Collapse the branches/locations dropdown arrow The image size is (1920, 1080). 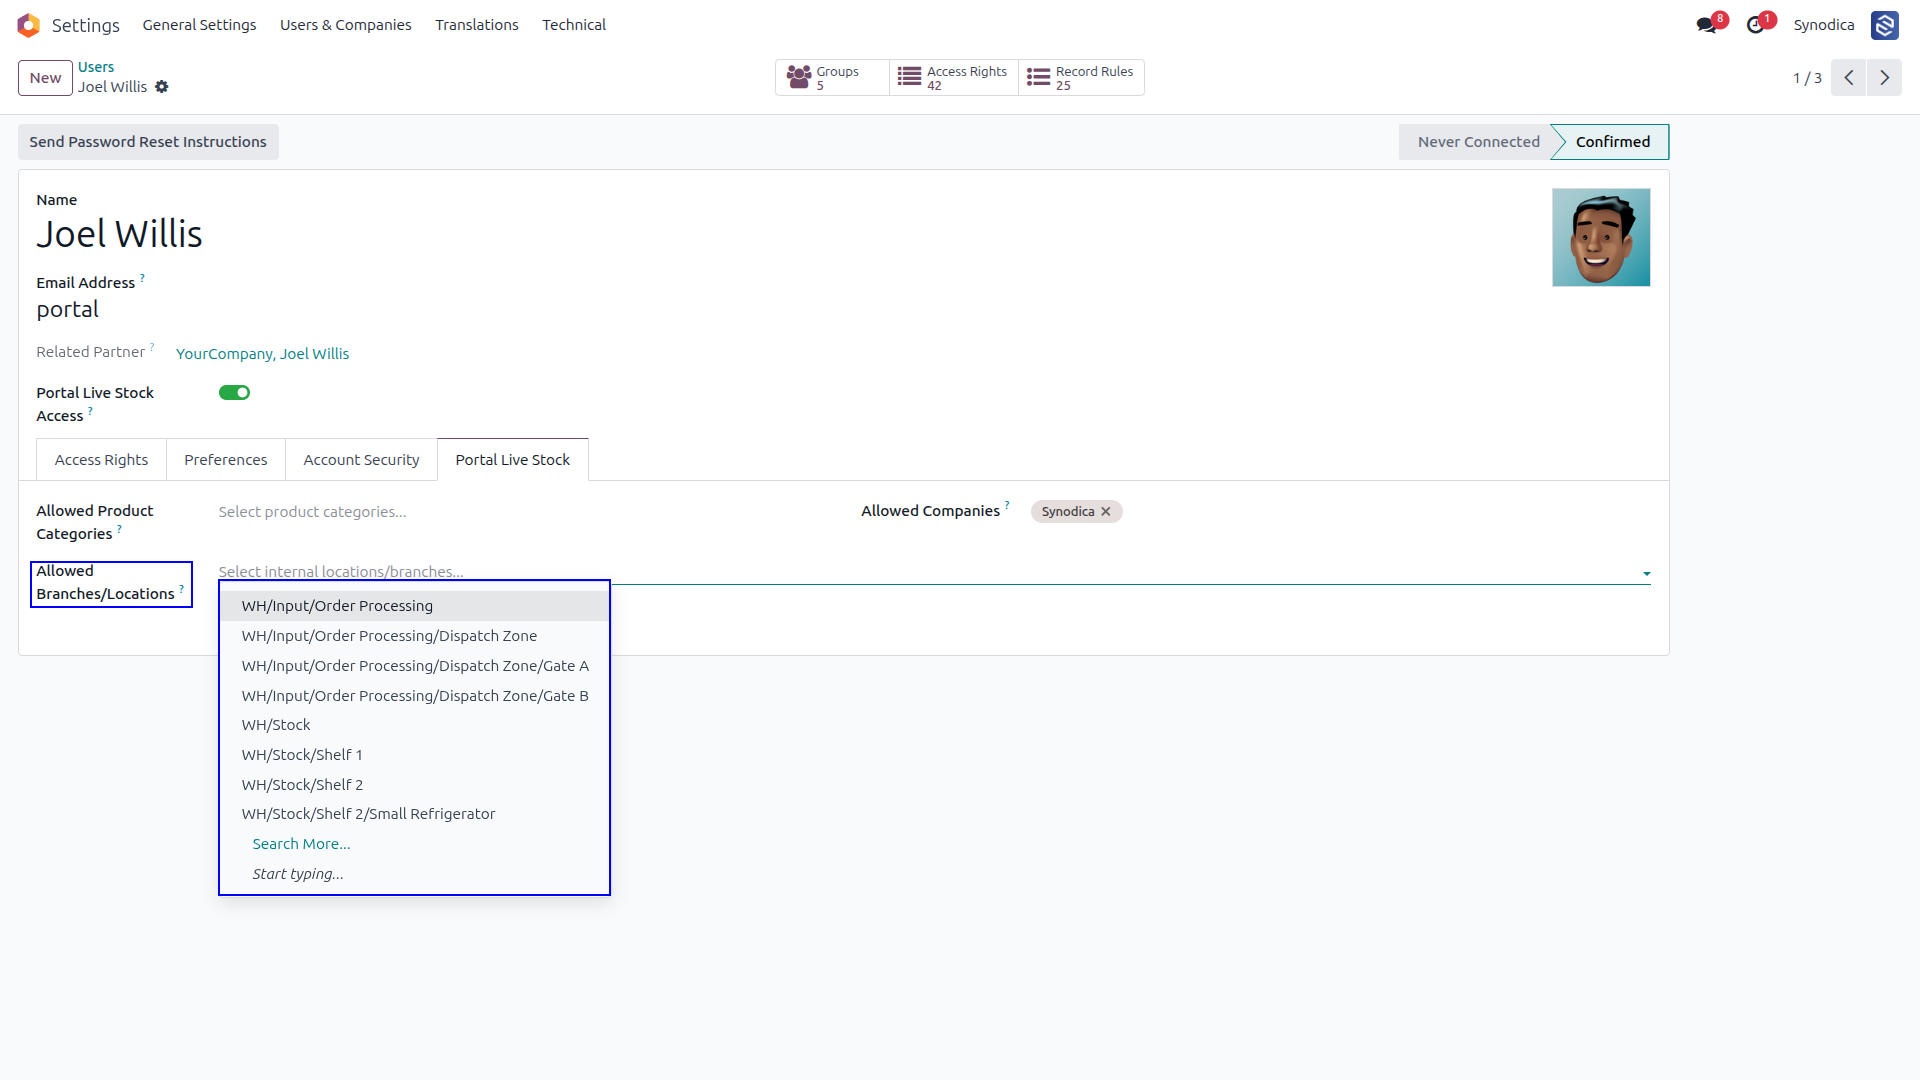click(1646, 574)
